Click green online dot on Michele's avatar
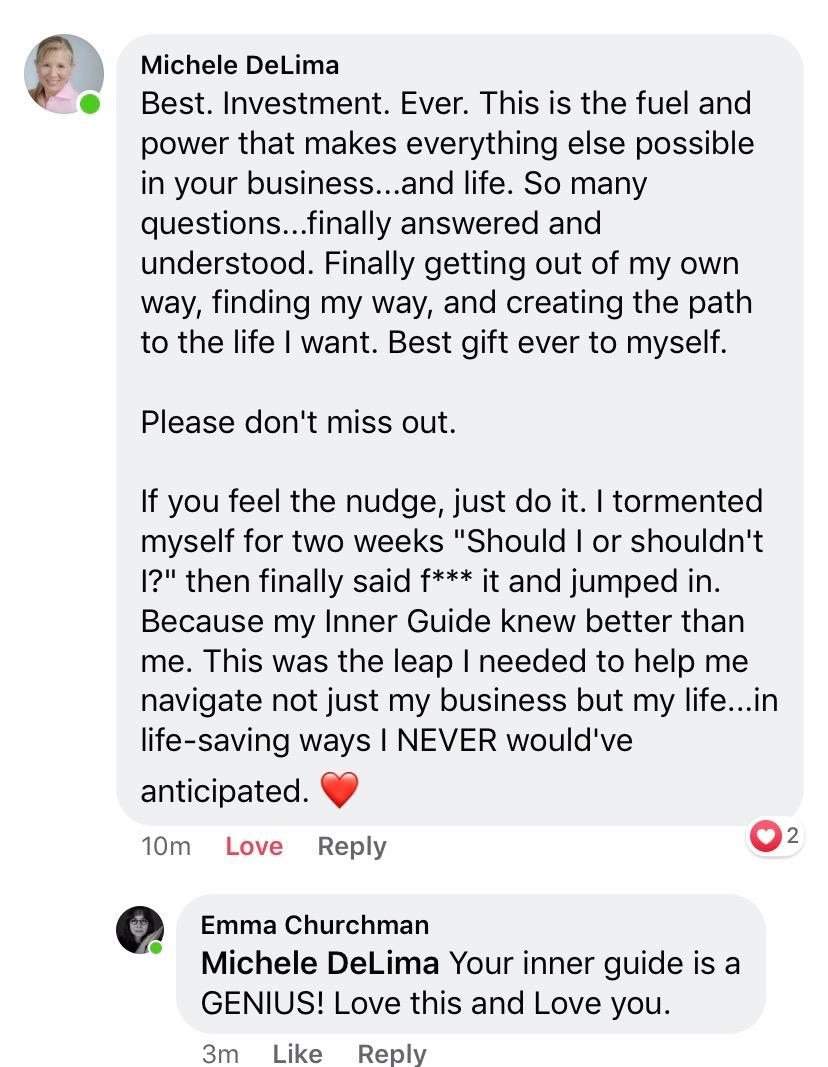Image resolution: width=828 pixels, height=1067 pixels. pos(90,103)
